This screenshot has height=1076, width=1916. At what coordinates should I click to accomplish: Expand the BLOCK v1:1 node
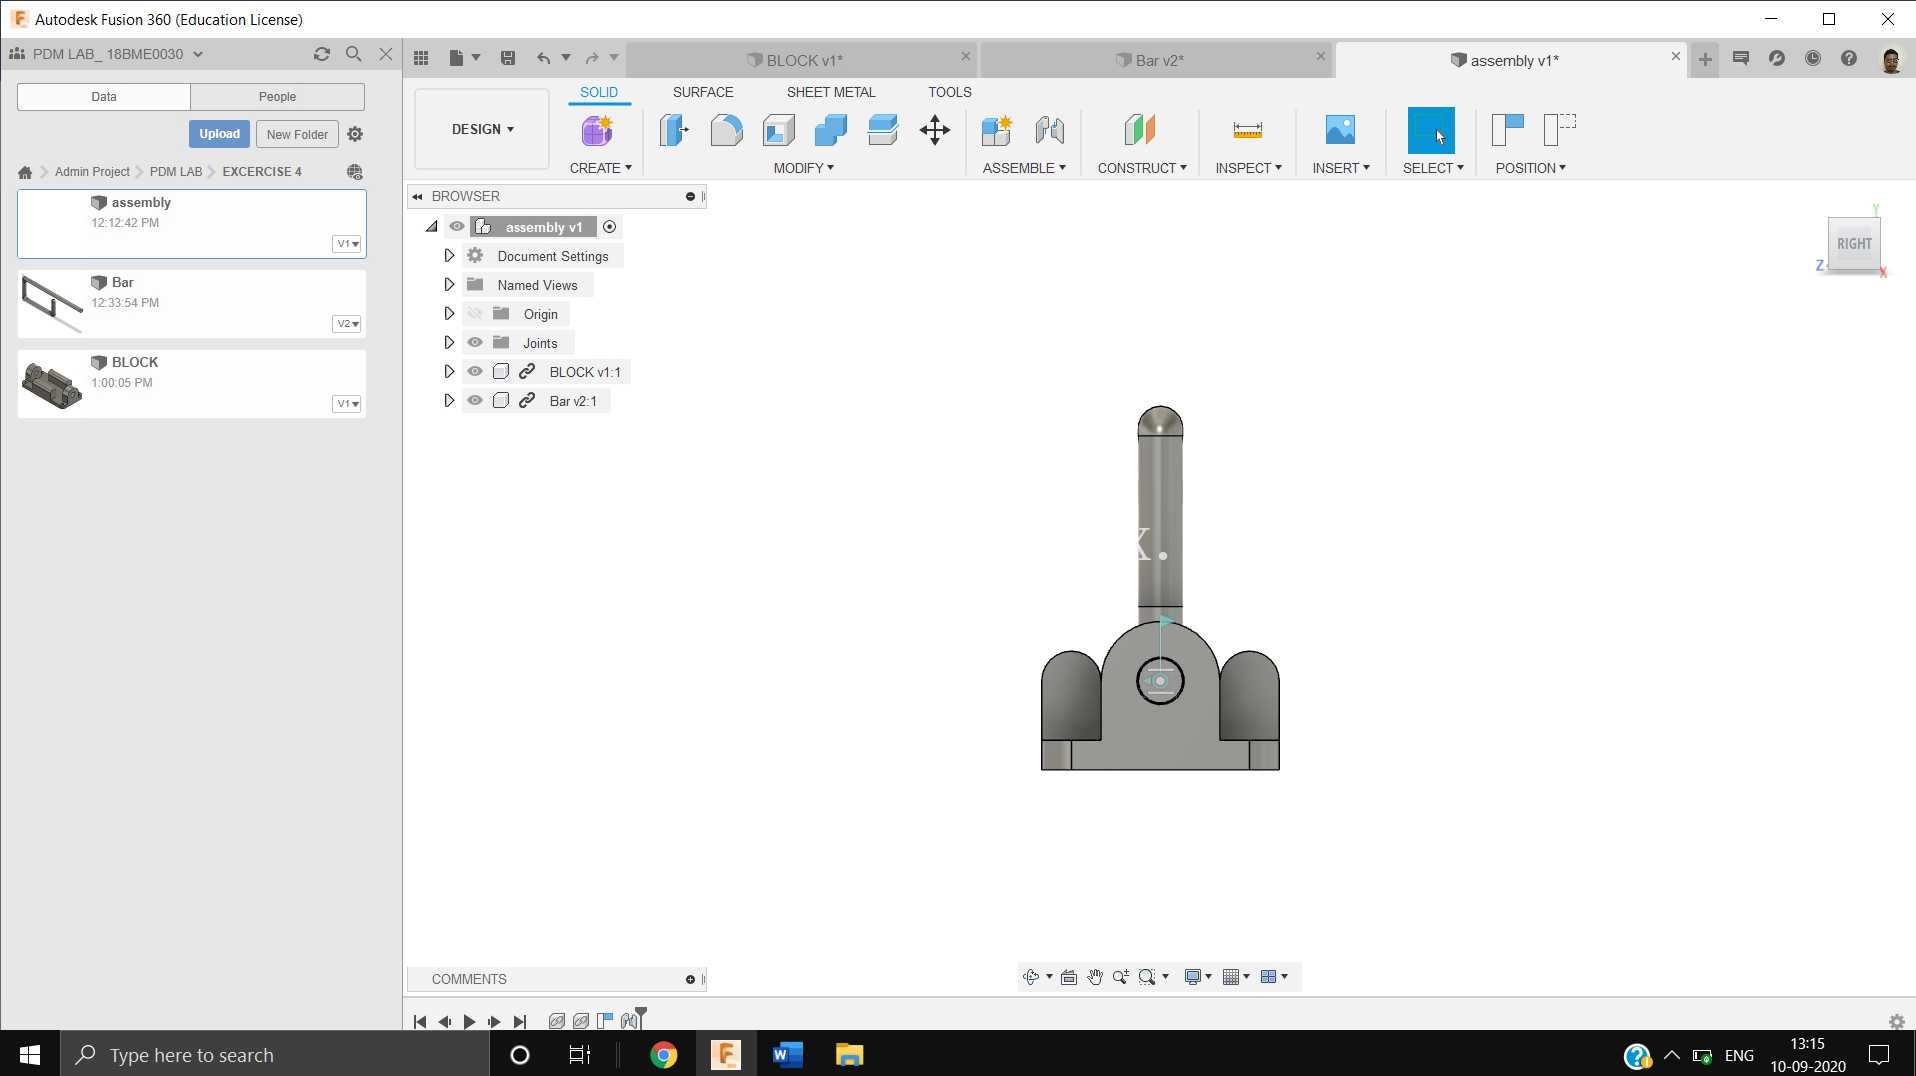click(449, 372)
